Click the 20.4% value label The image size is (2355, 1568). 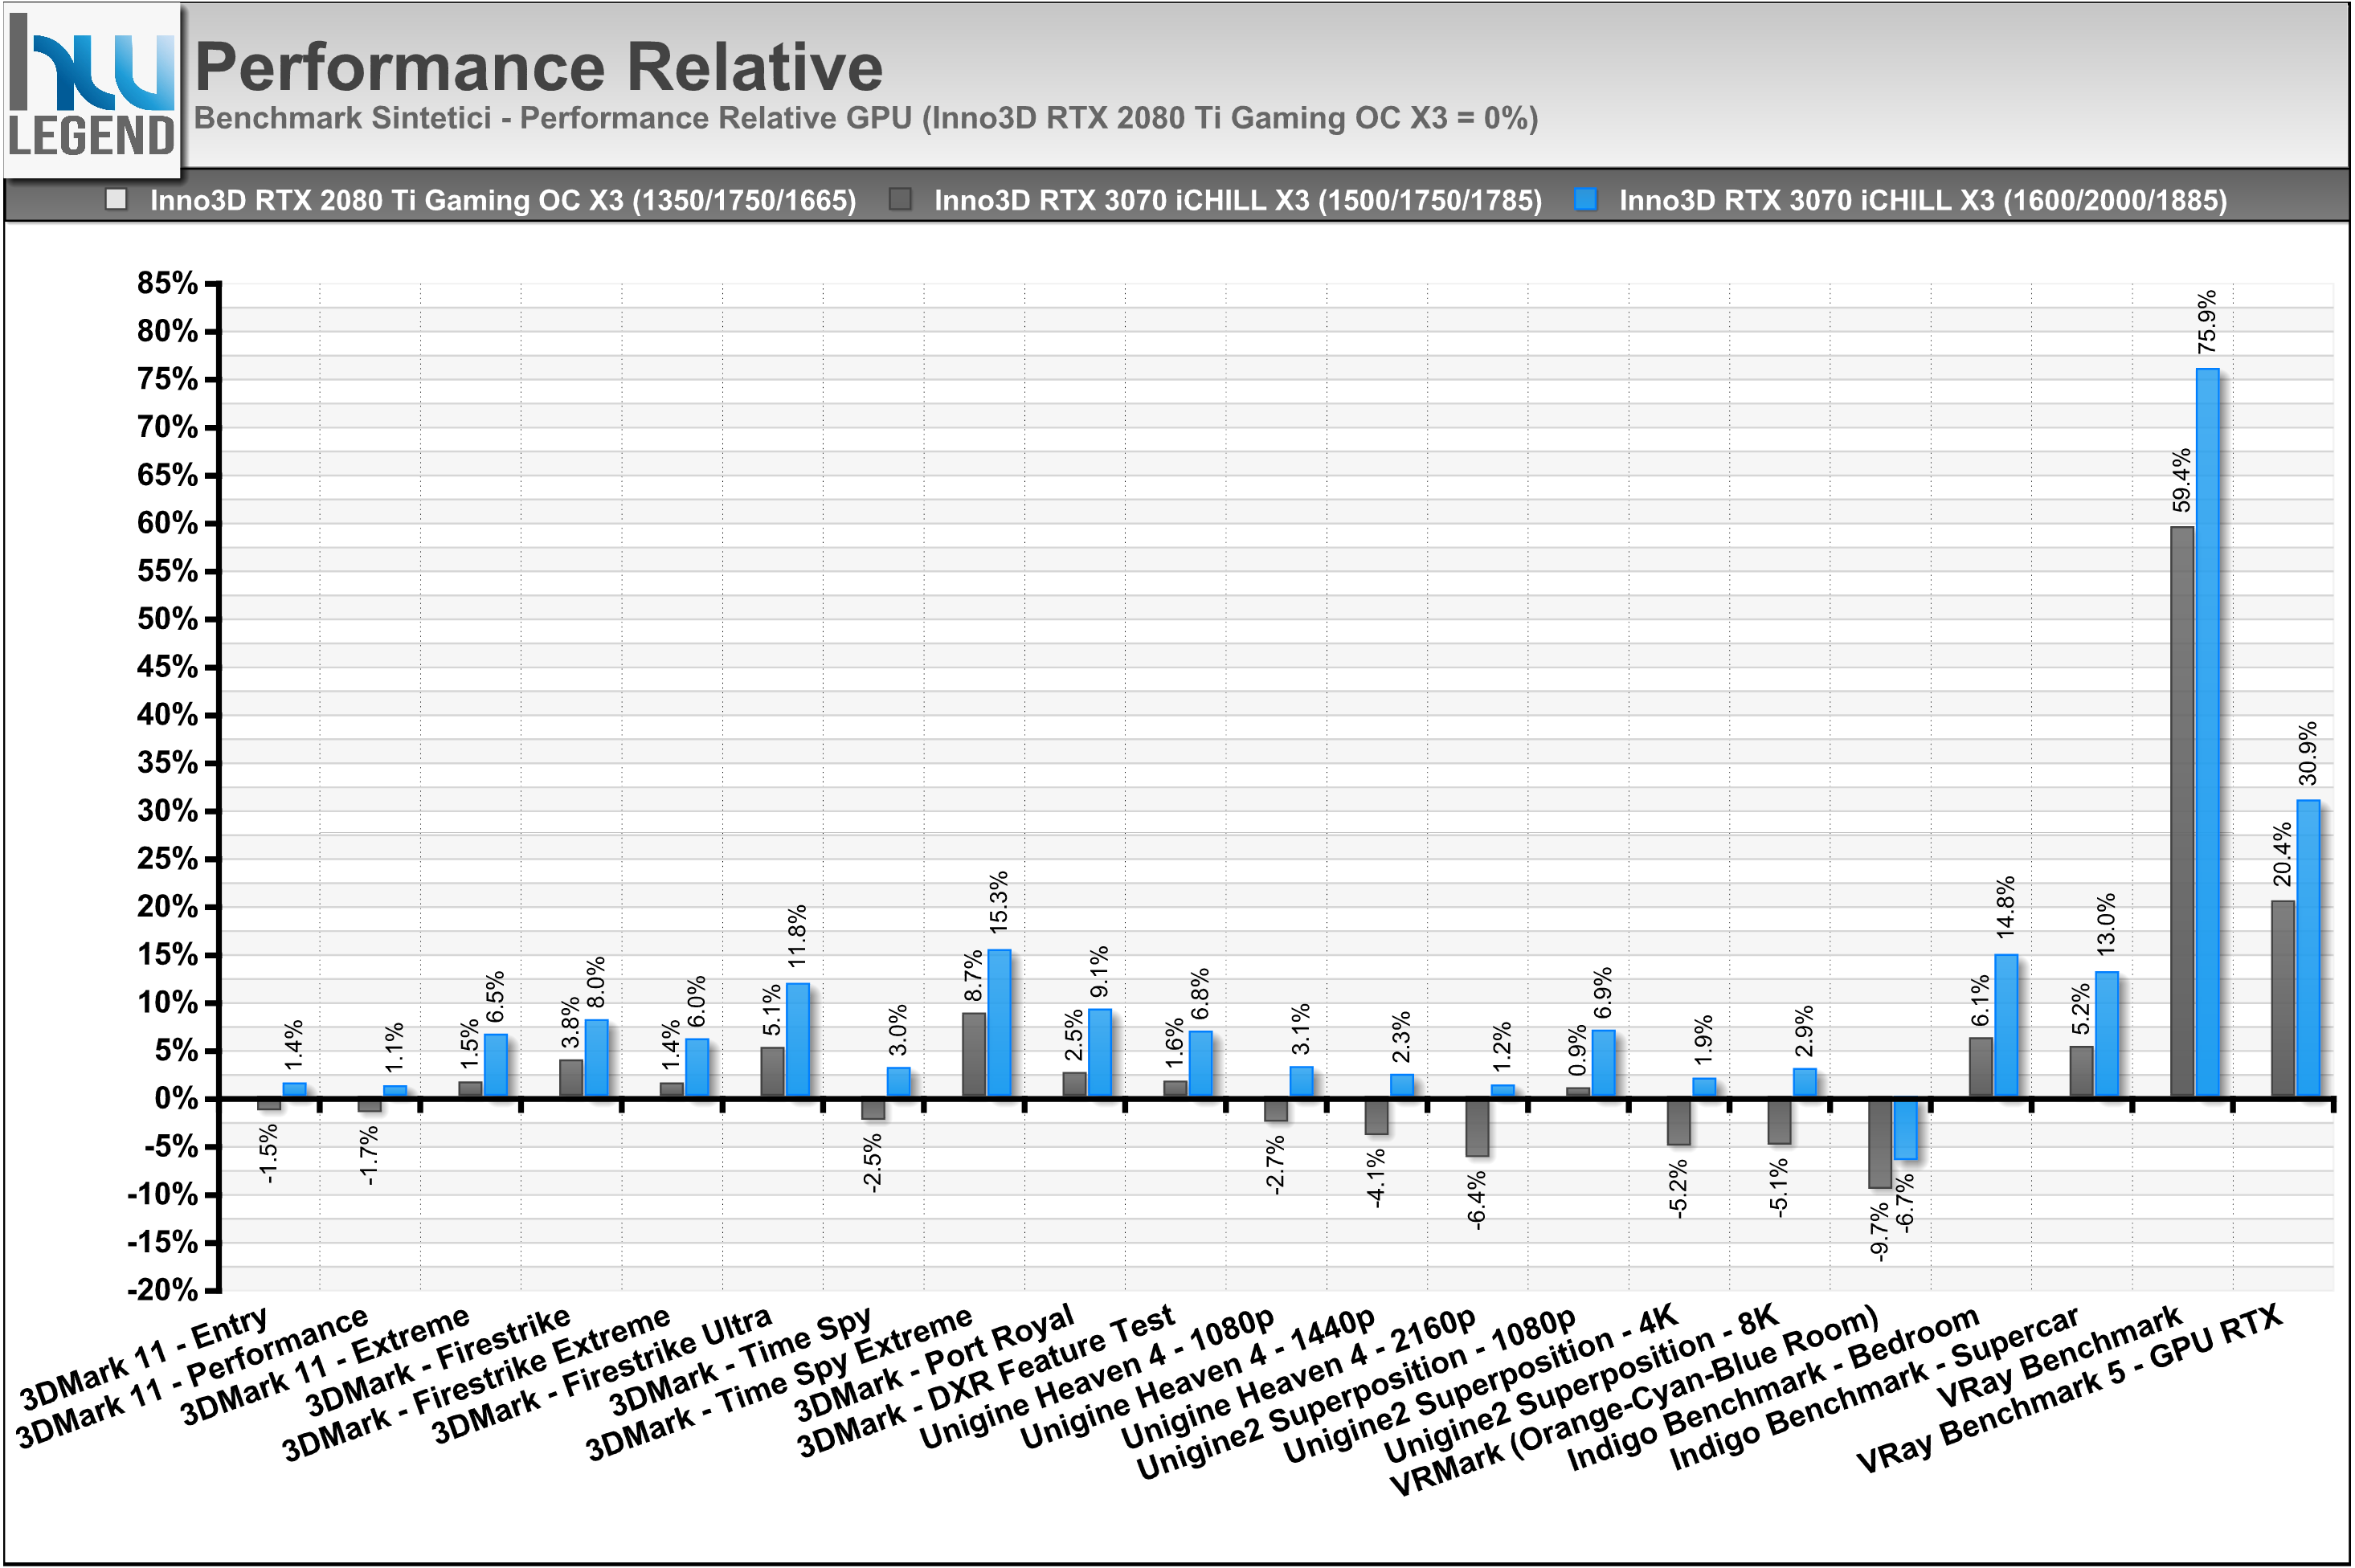(x=2281, y=855)
